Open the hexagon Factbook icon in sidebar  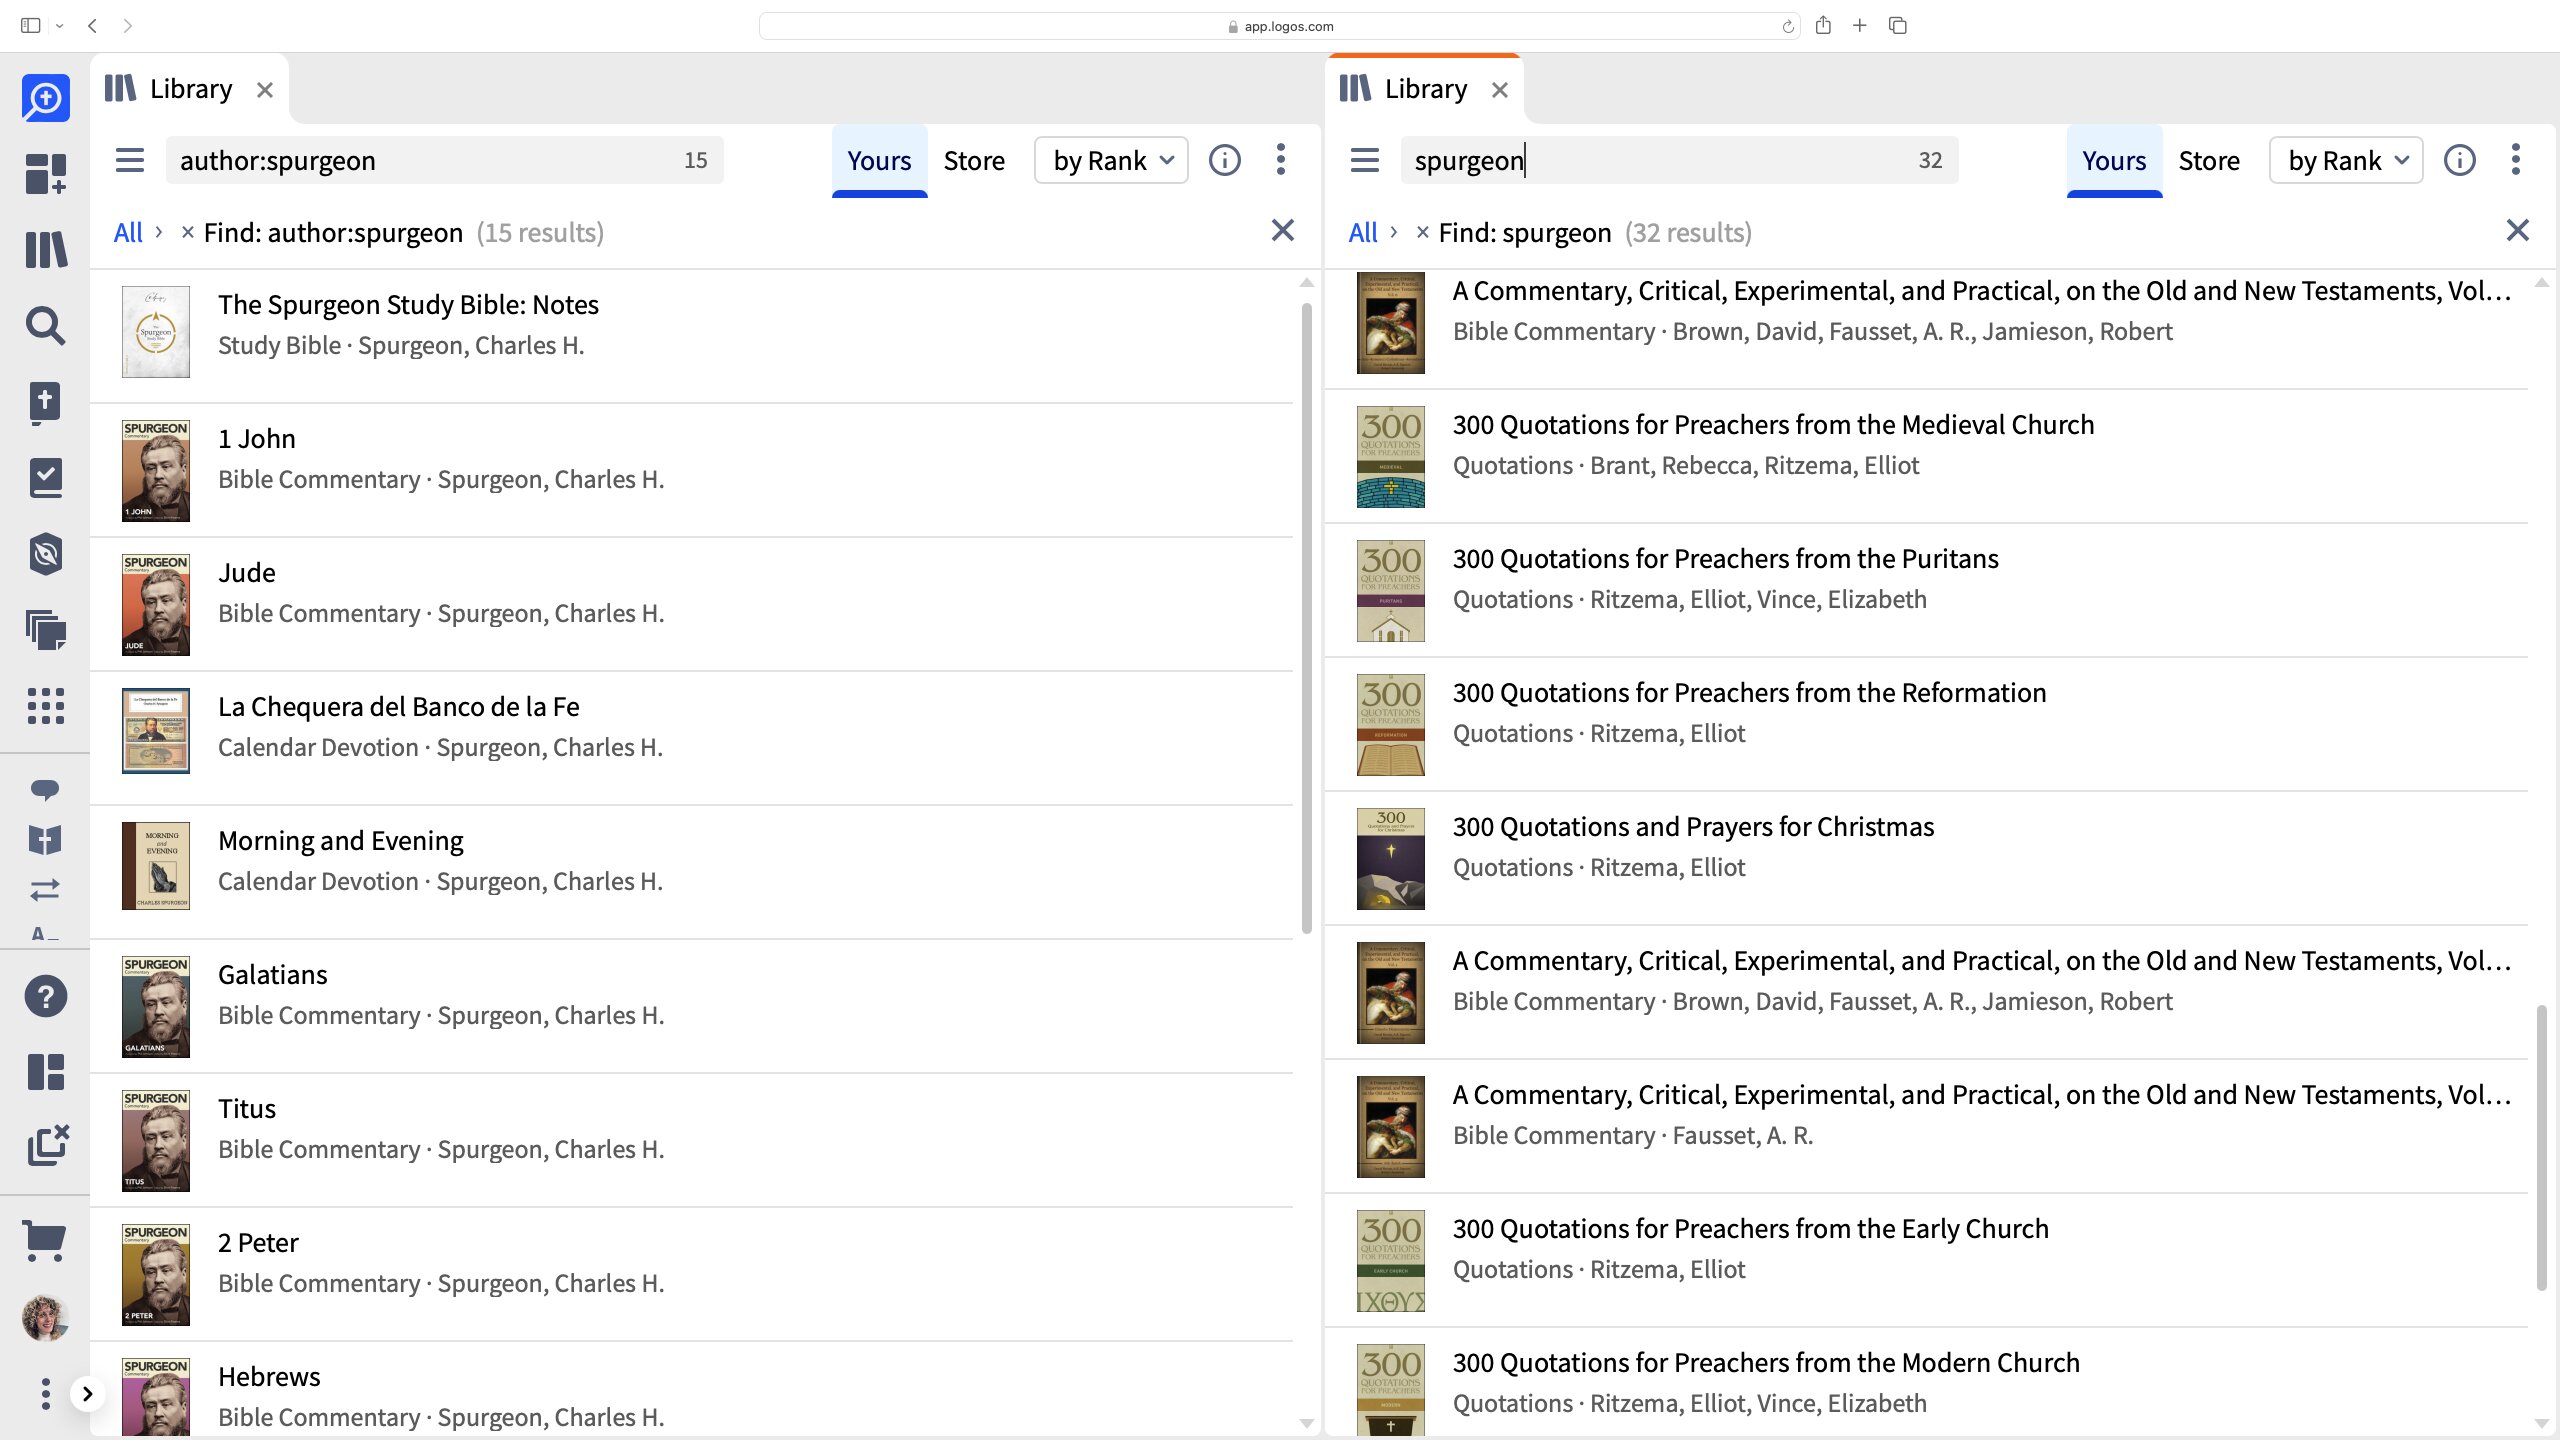pos(45,554)
